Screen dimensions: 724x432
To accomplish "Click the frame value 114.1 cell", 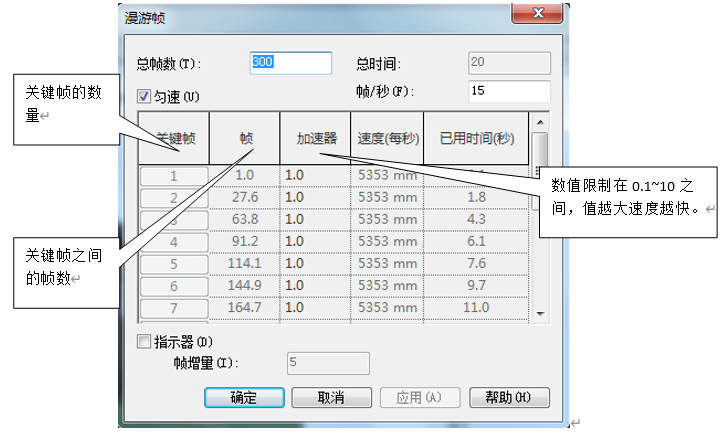I will 245,263.
